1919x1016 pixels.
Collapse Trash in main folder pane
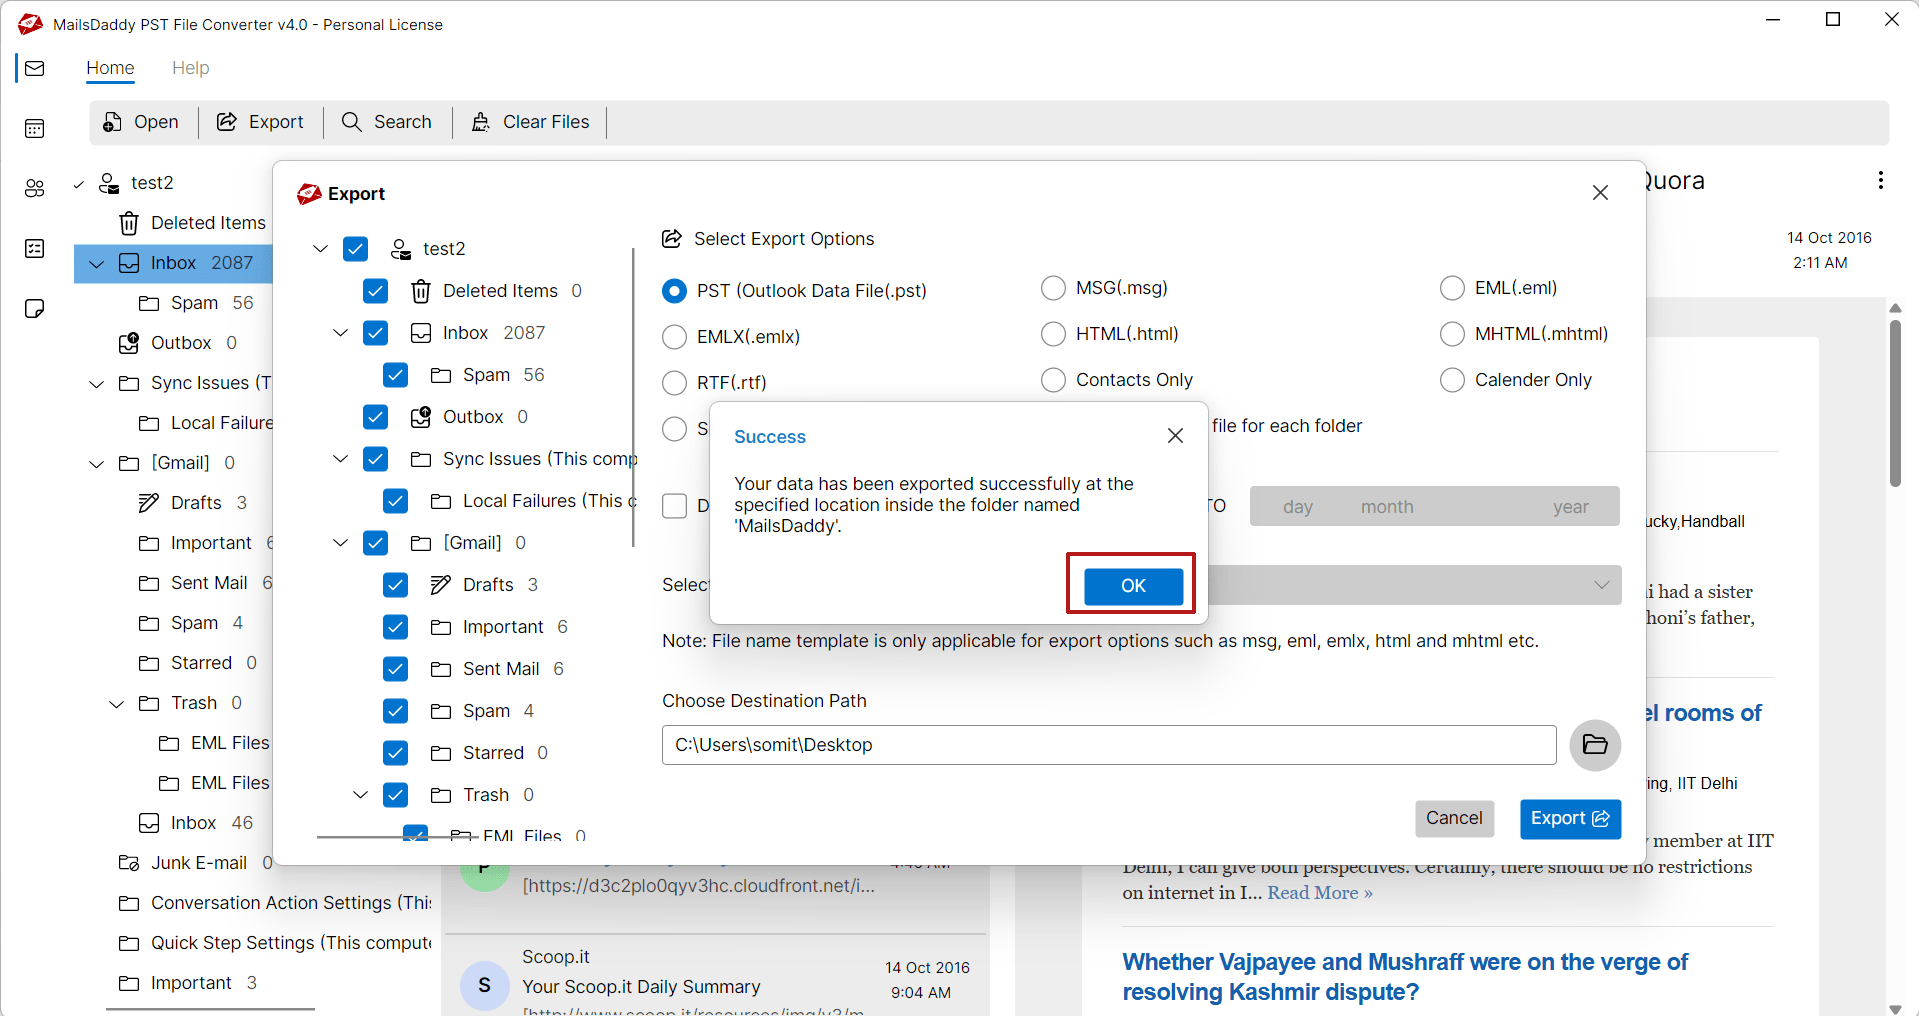click(117, 703)
